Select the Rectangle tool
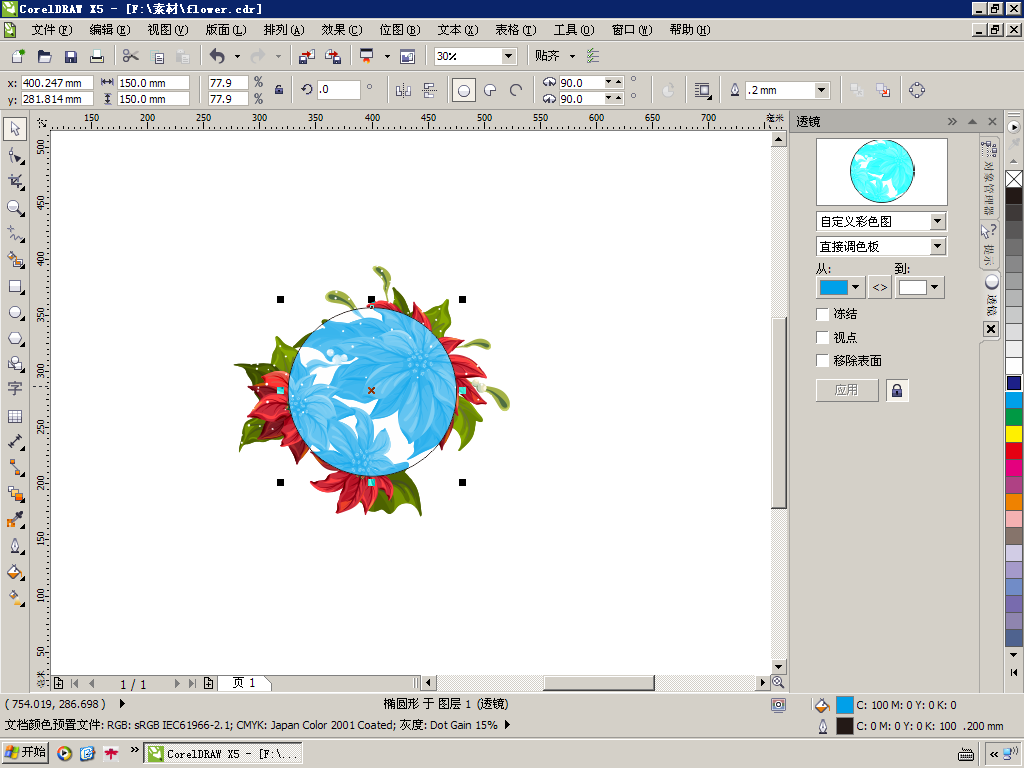 coord(15,287)
